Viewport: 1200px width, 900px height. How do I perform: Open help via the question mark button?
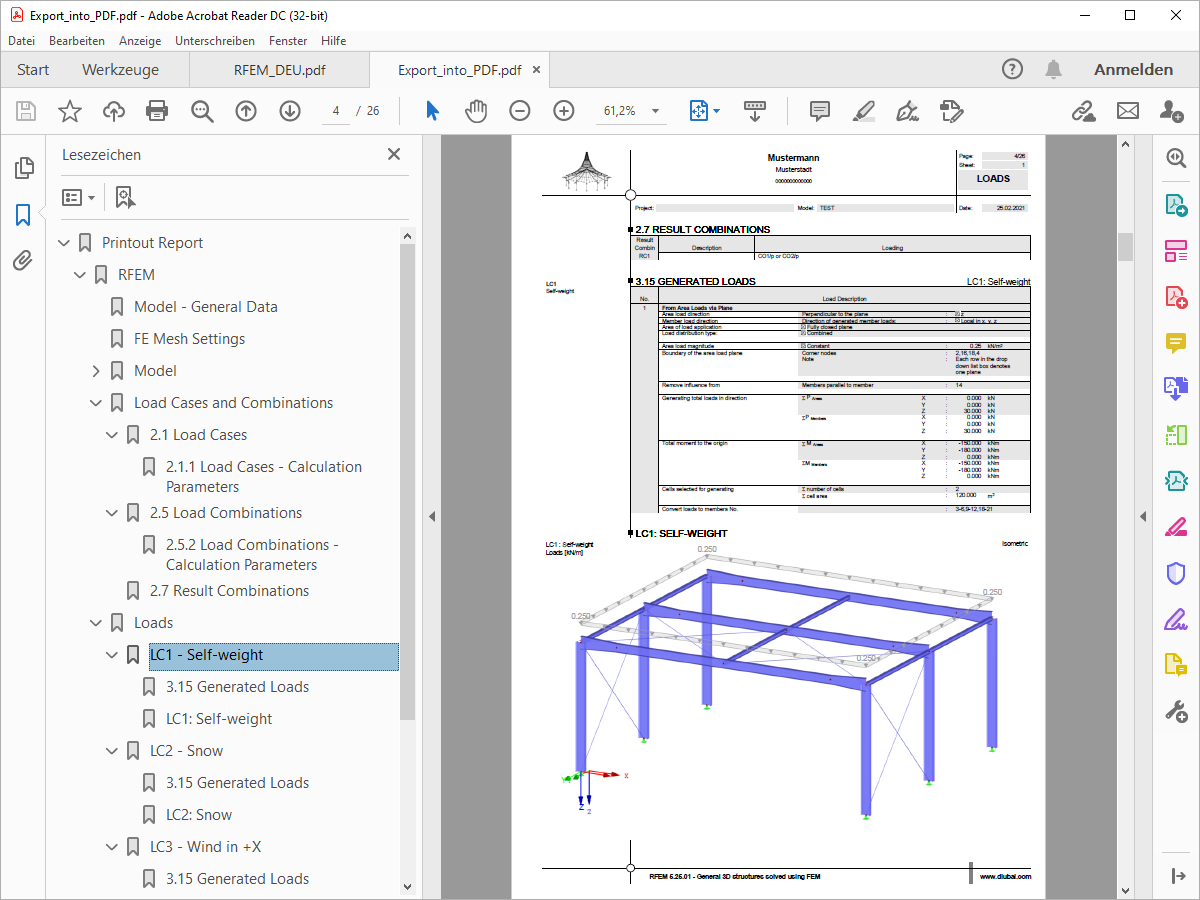point(1012,69)
